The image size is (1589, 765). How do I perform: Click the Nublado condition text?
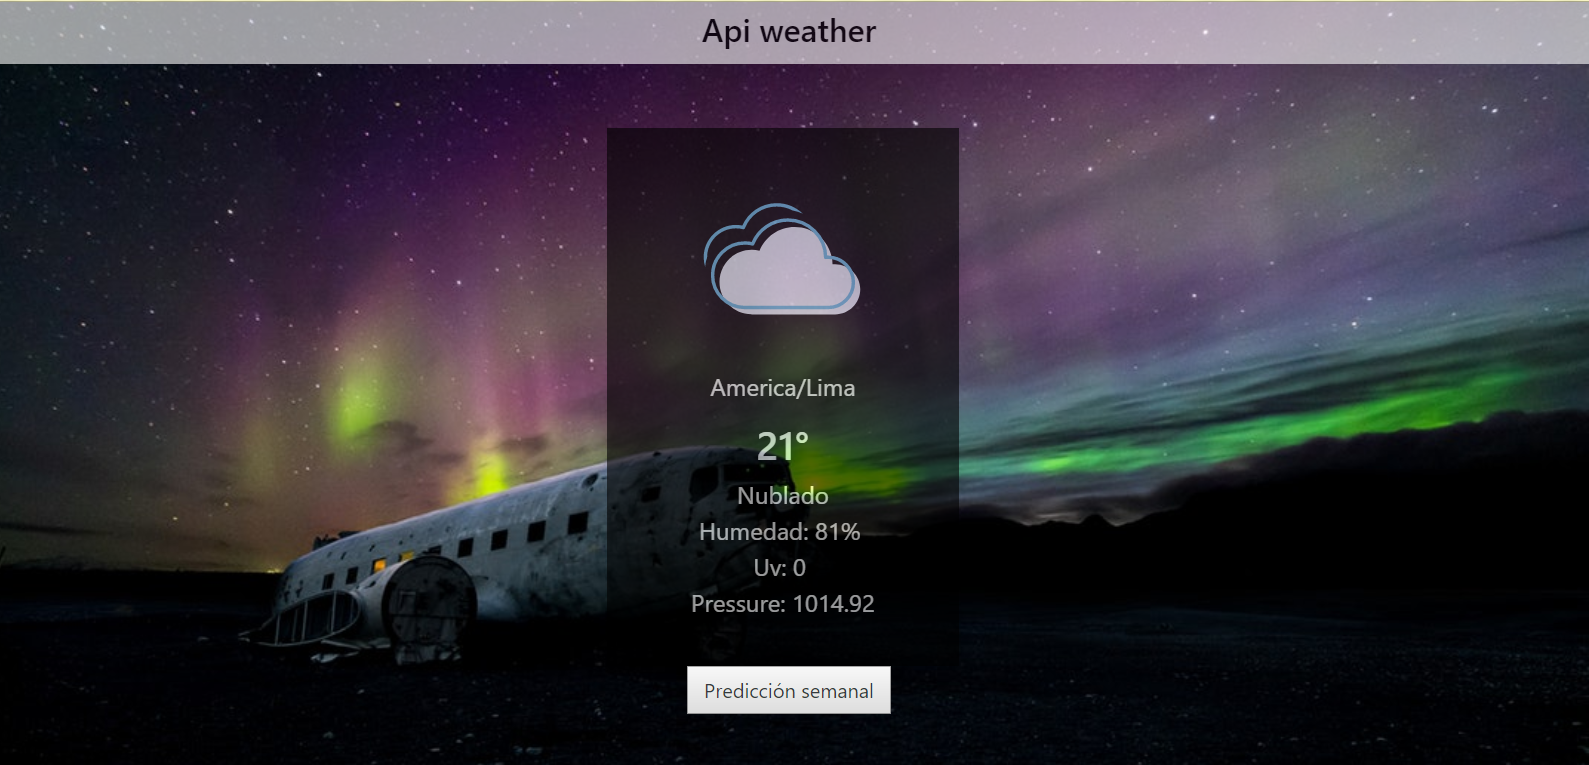pos(782,496)
